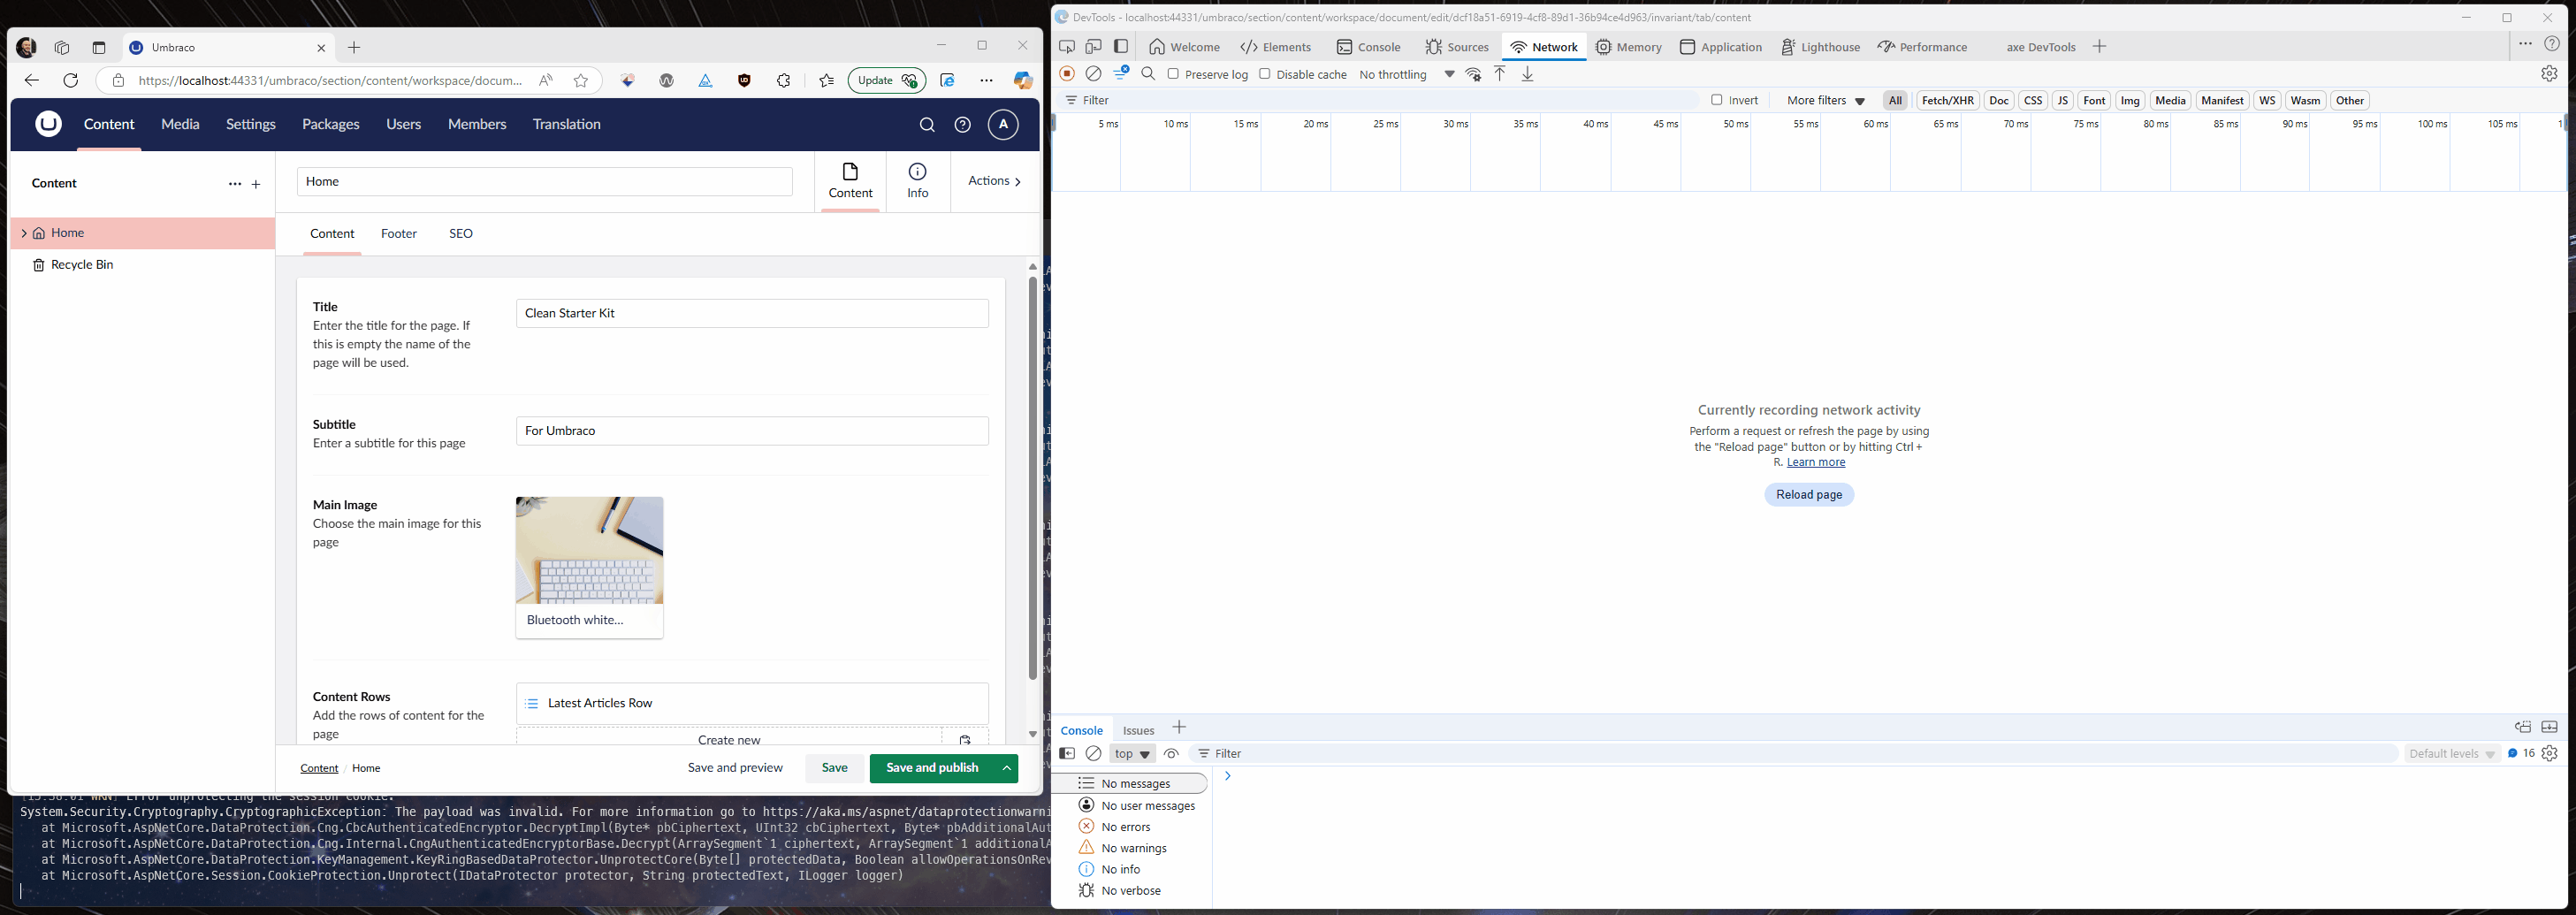The height and width of the screenshot is (915, 2576).
Task: Click the content editor vertical scrollbar
Action: coord(1033,478)
